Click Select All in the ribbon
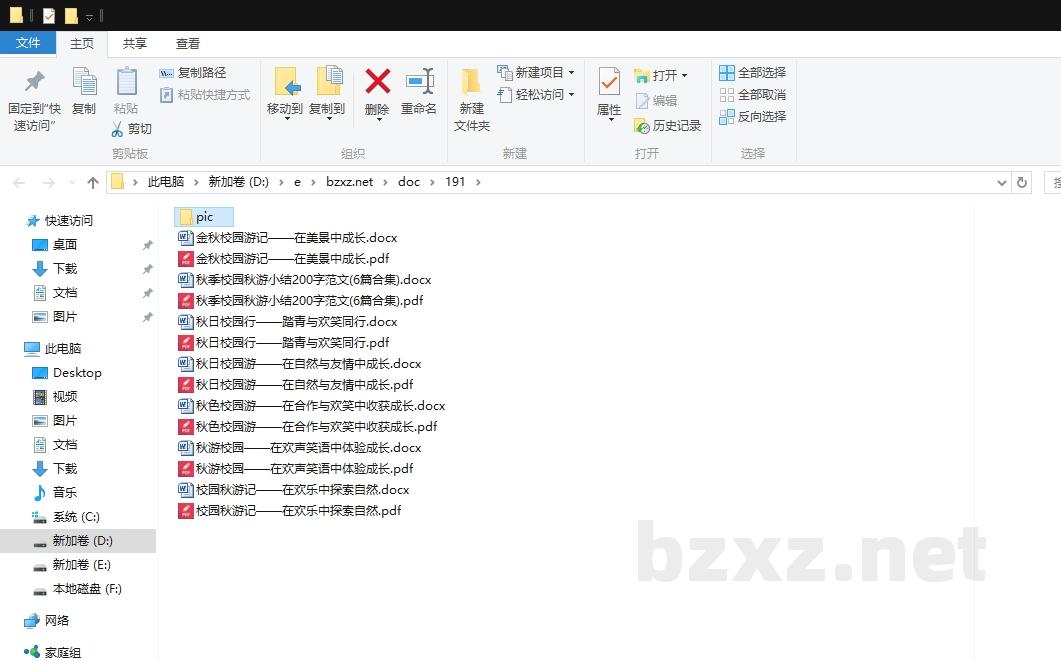The height and width of the screenshot is (661, 1061). (727, 73)
